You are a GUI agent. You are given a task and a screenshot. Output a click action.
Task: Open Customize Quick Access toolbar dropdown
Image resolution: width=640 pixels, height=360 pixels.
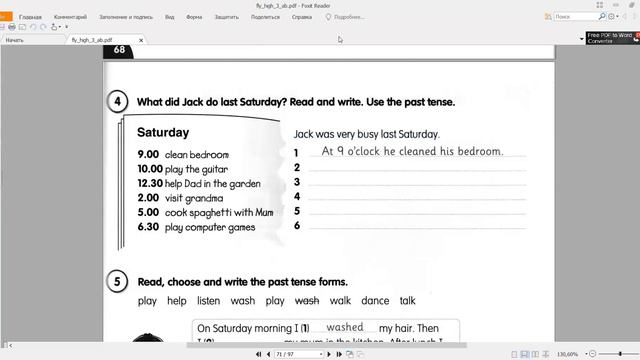pyautogui.click(x=67, y=27)
